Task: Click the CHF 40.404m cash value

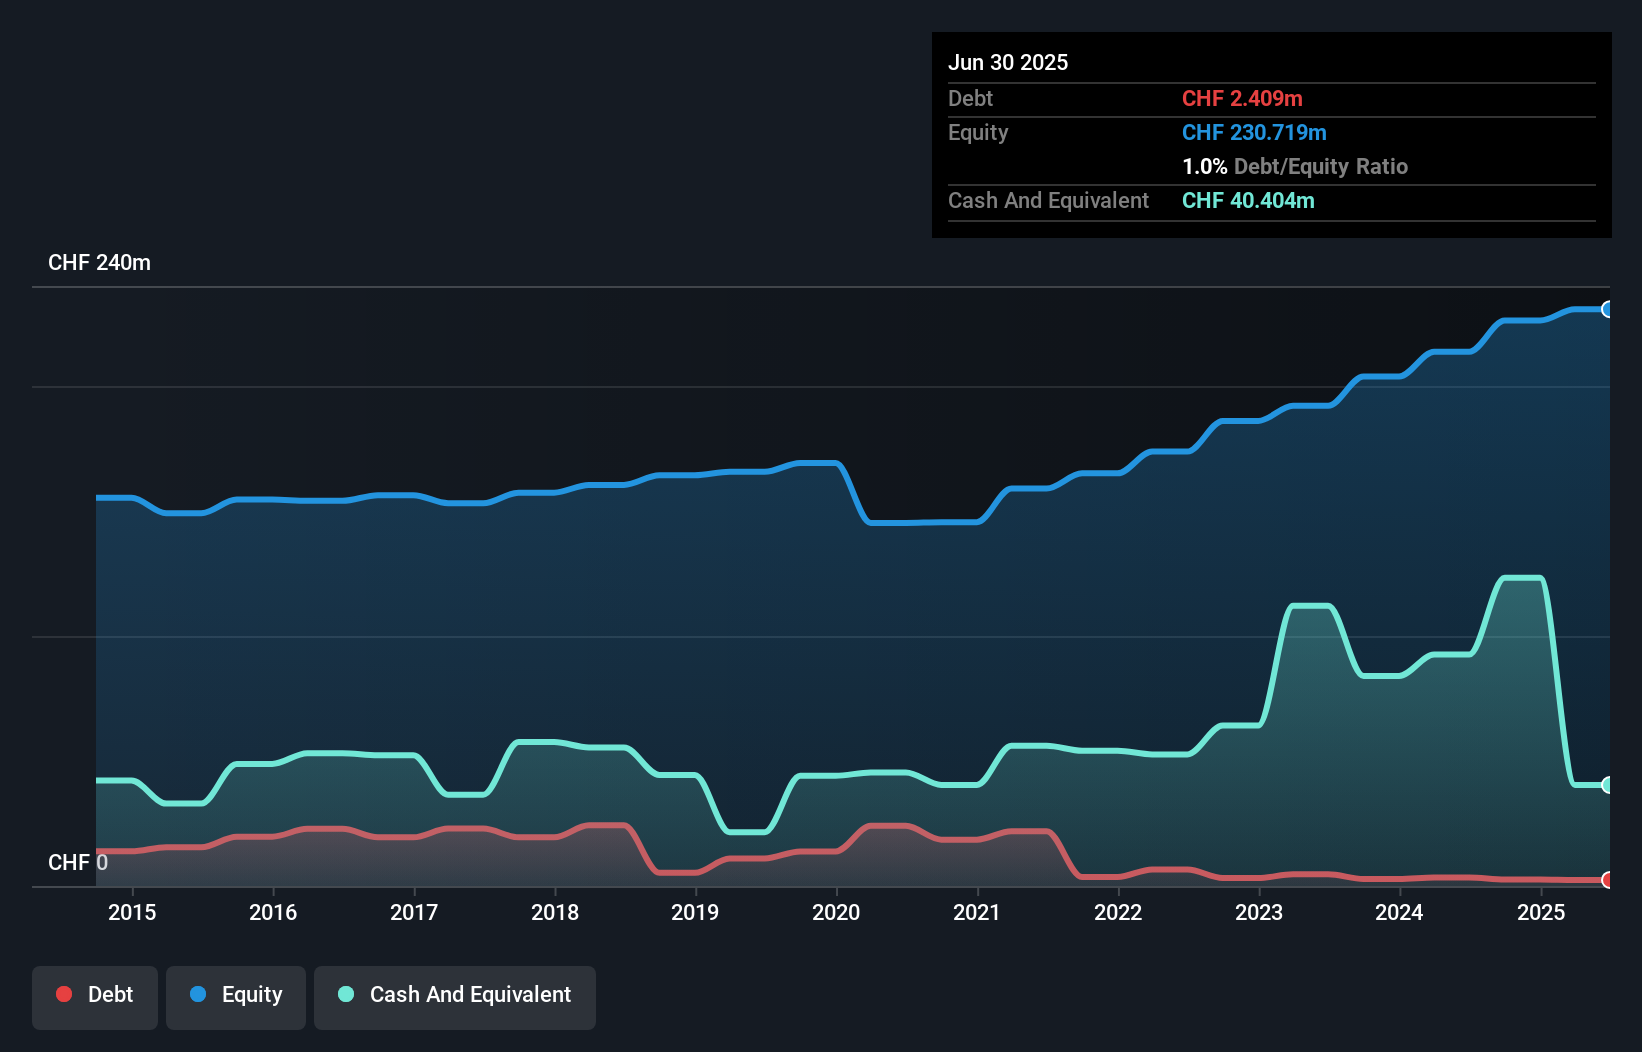Action: [x=1248, y=200]
